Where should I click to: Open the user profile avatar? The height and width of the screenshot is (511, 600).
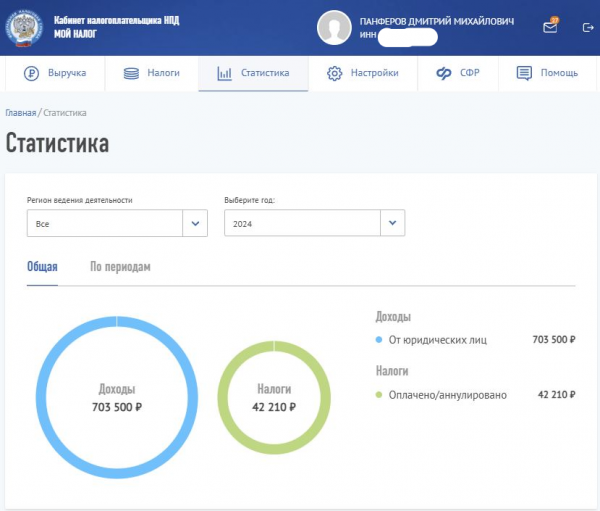(334, 27)
